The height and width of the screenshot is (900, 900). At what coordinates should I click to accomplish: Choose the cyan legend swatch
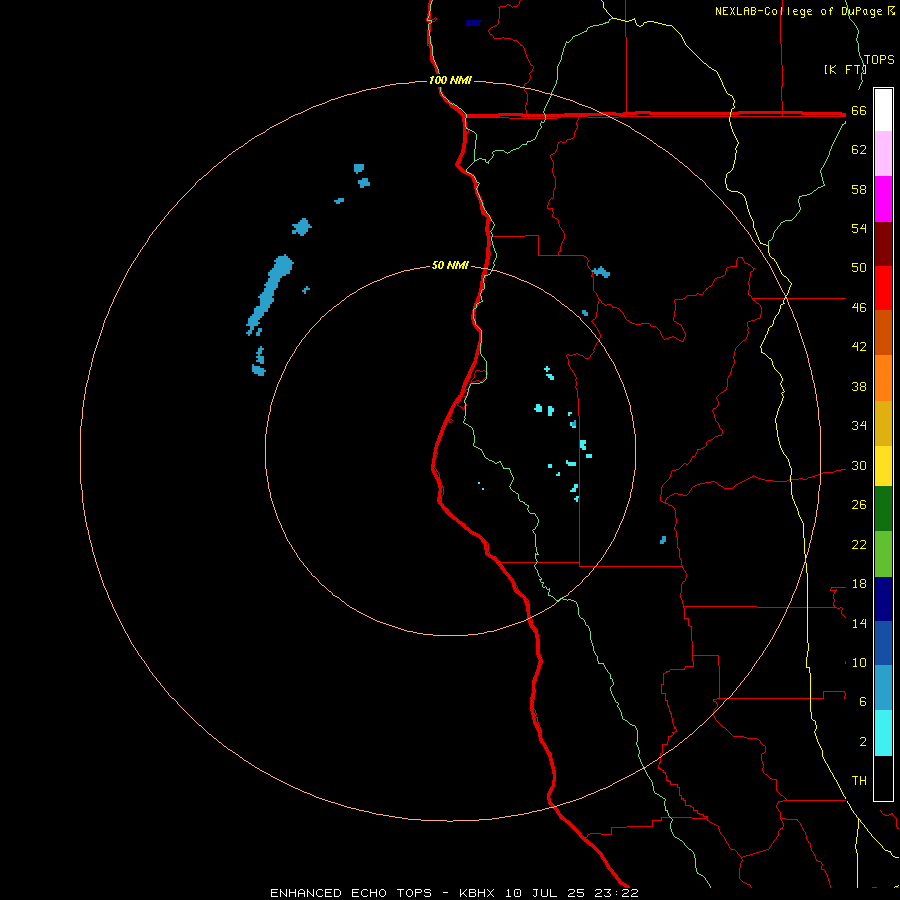click(x=883, y=733)
